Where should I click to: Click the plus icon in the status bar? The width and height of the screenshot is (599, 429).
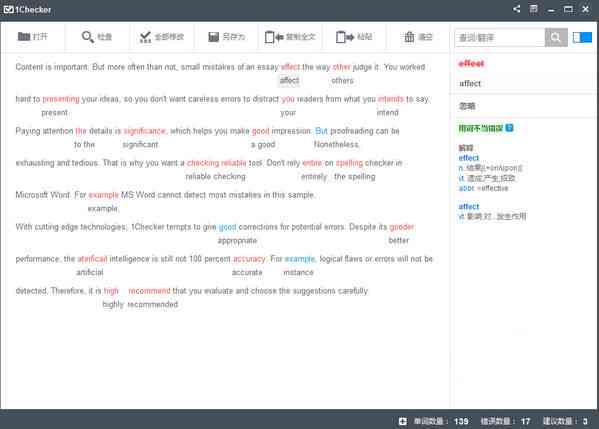coord(403,421)
